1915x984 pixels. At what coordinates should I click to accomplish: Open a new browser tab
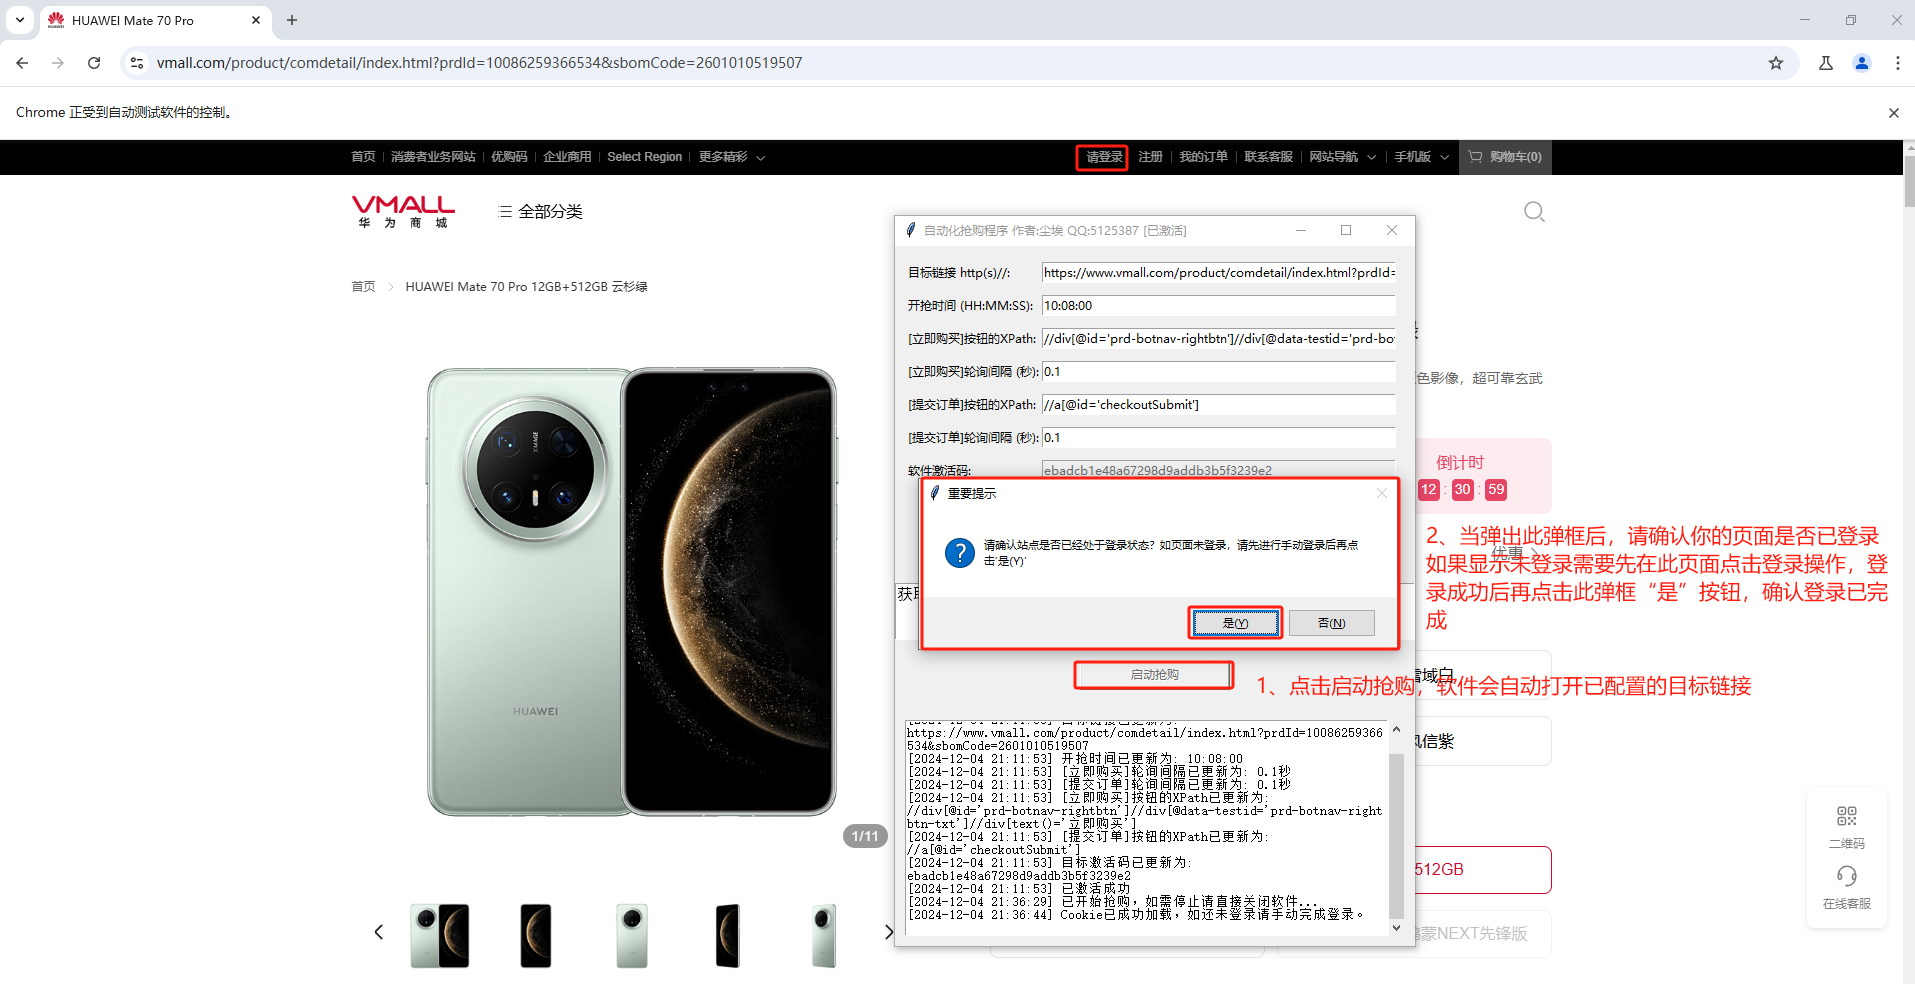point(292,20)
